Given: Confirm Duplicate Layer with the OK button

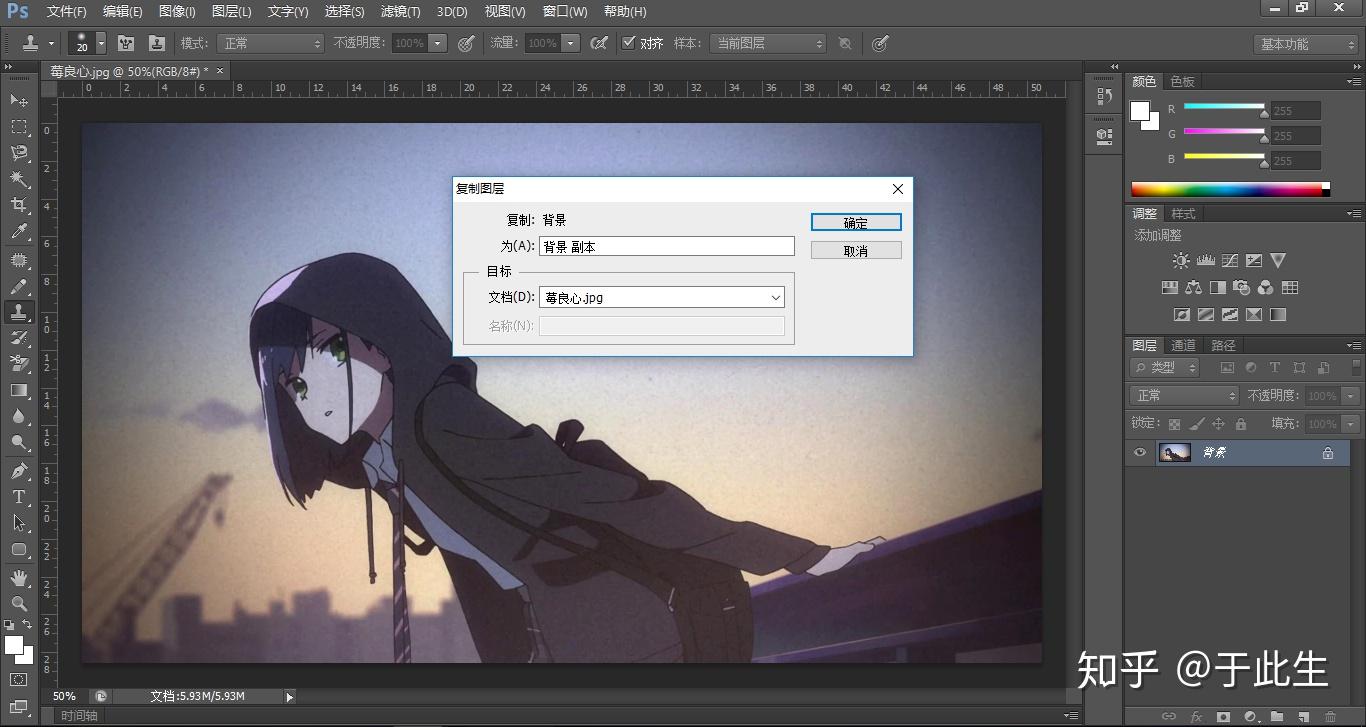Looking at the screenshot, I should coord(856,222).
